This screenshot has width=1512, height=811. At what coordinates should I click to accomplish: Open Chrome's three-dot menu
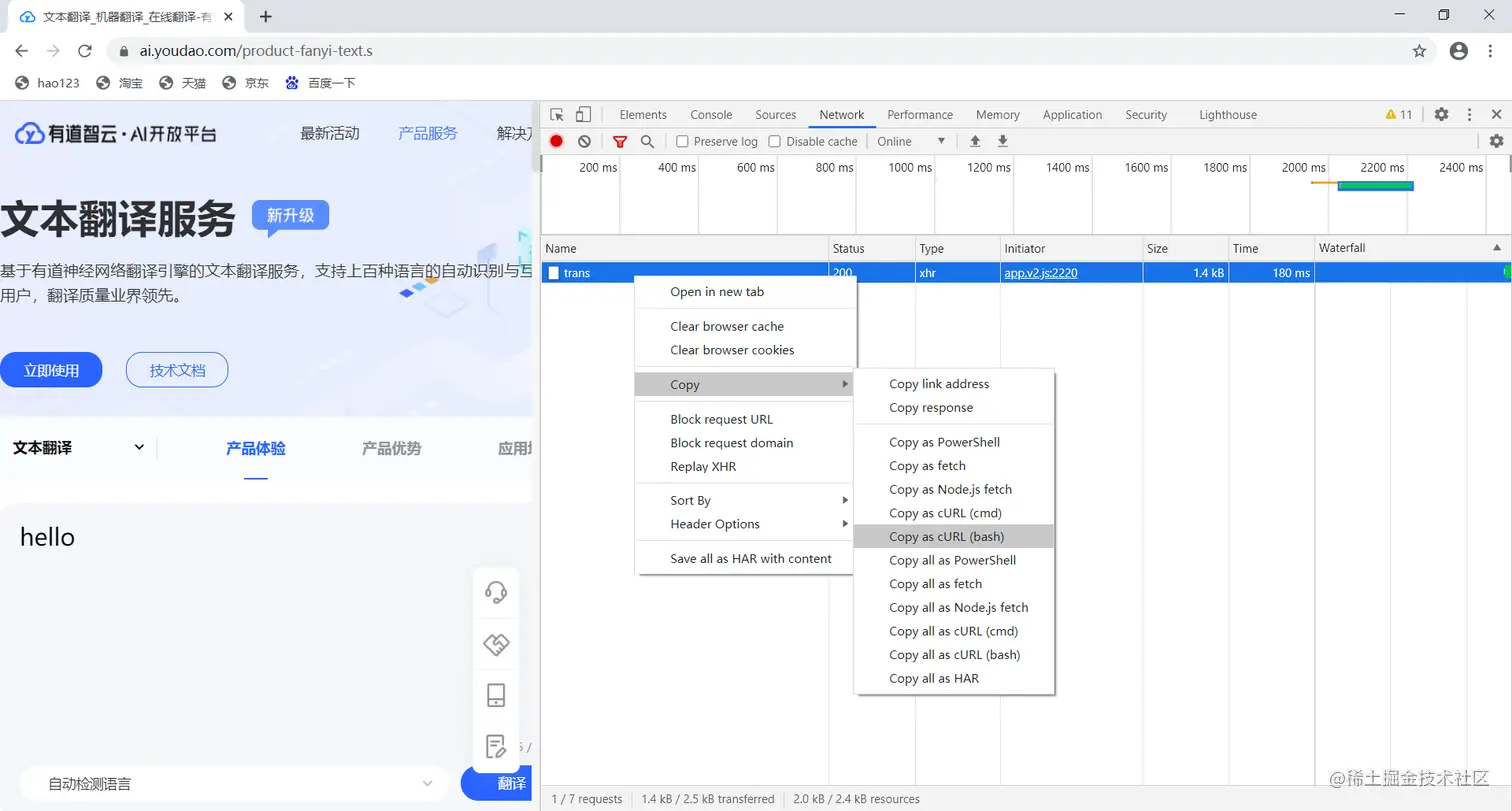1492,51
